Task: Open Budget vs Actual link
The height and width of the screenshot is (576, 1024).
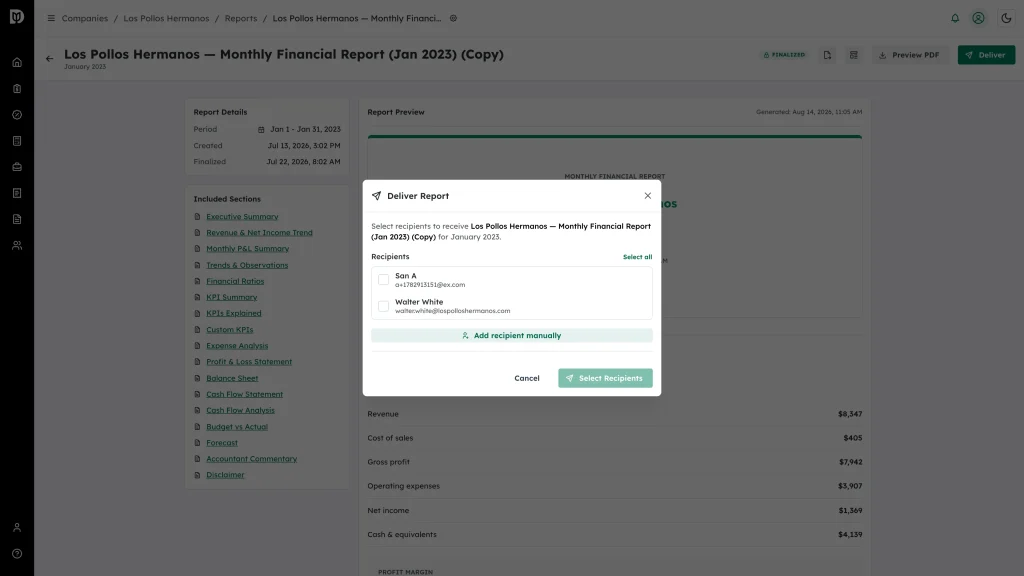Action: tap(237, 426)
